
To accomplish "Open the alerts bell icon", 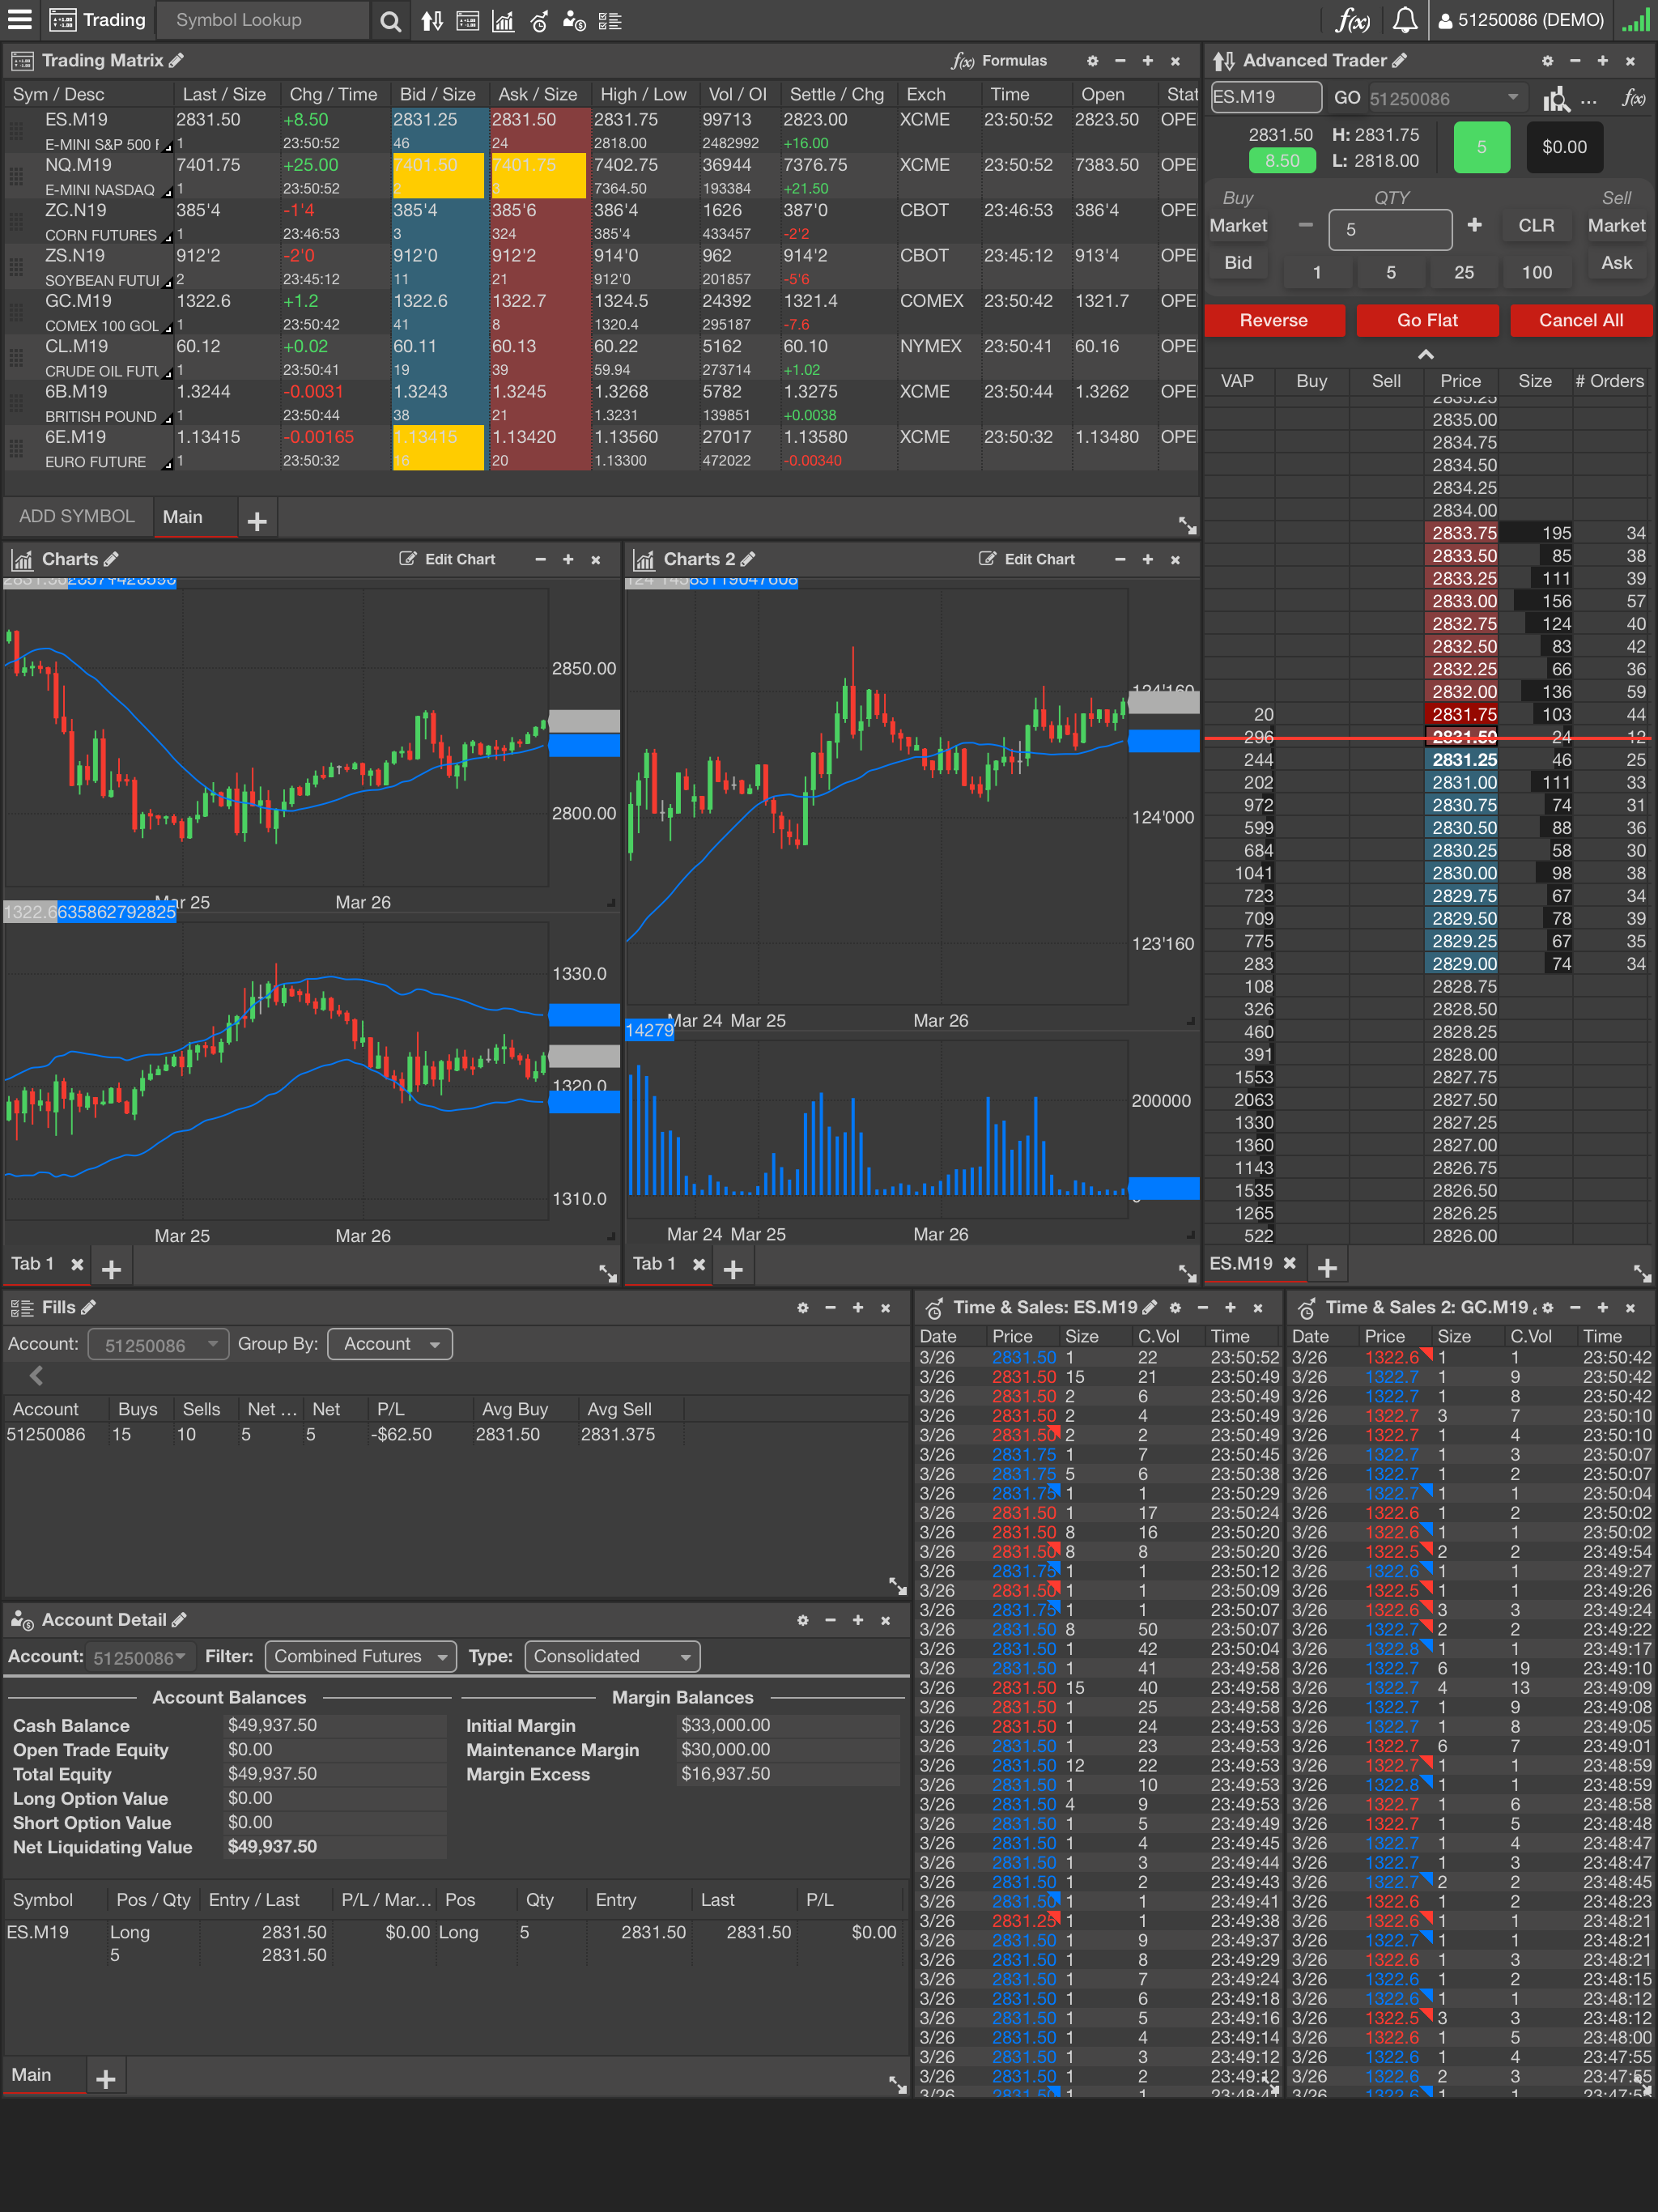I will click(x=1405, y=20).
